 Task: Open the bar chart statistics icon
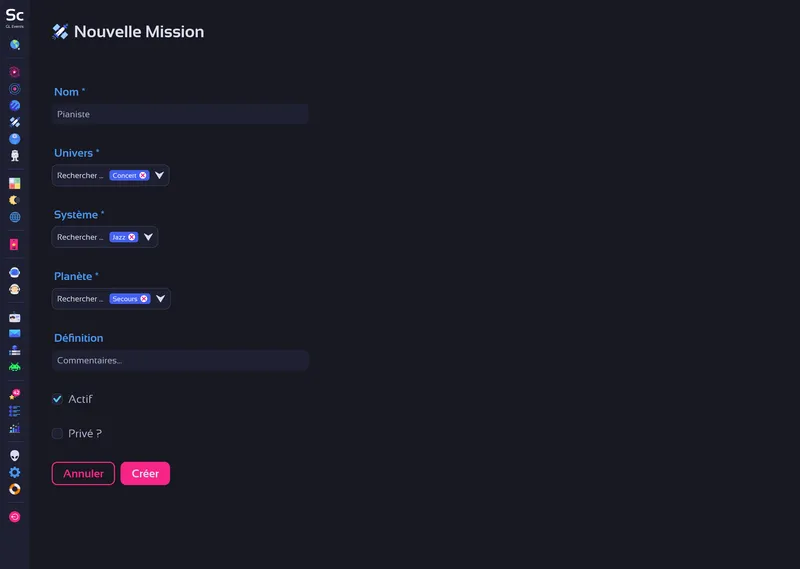click(15, 428)
